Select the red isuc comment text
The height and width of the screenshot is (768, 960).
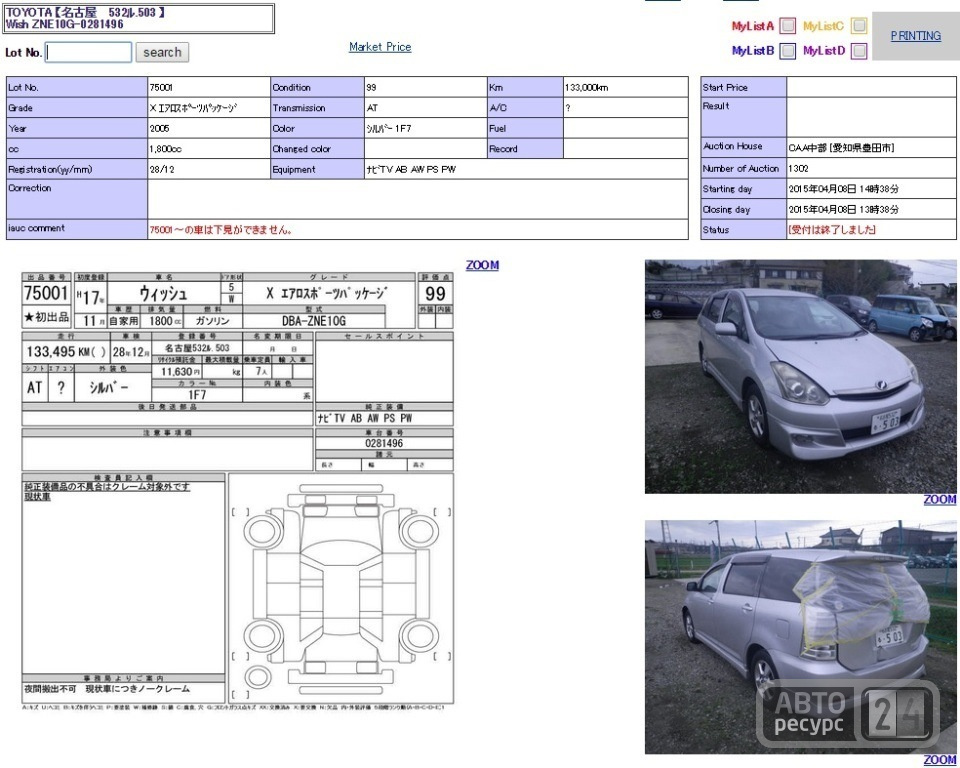click(221, 230)
